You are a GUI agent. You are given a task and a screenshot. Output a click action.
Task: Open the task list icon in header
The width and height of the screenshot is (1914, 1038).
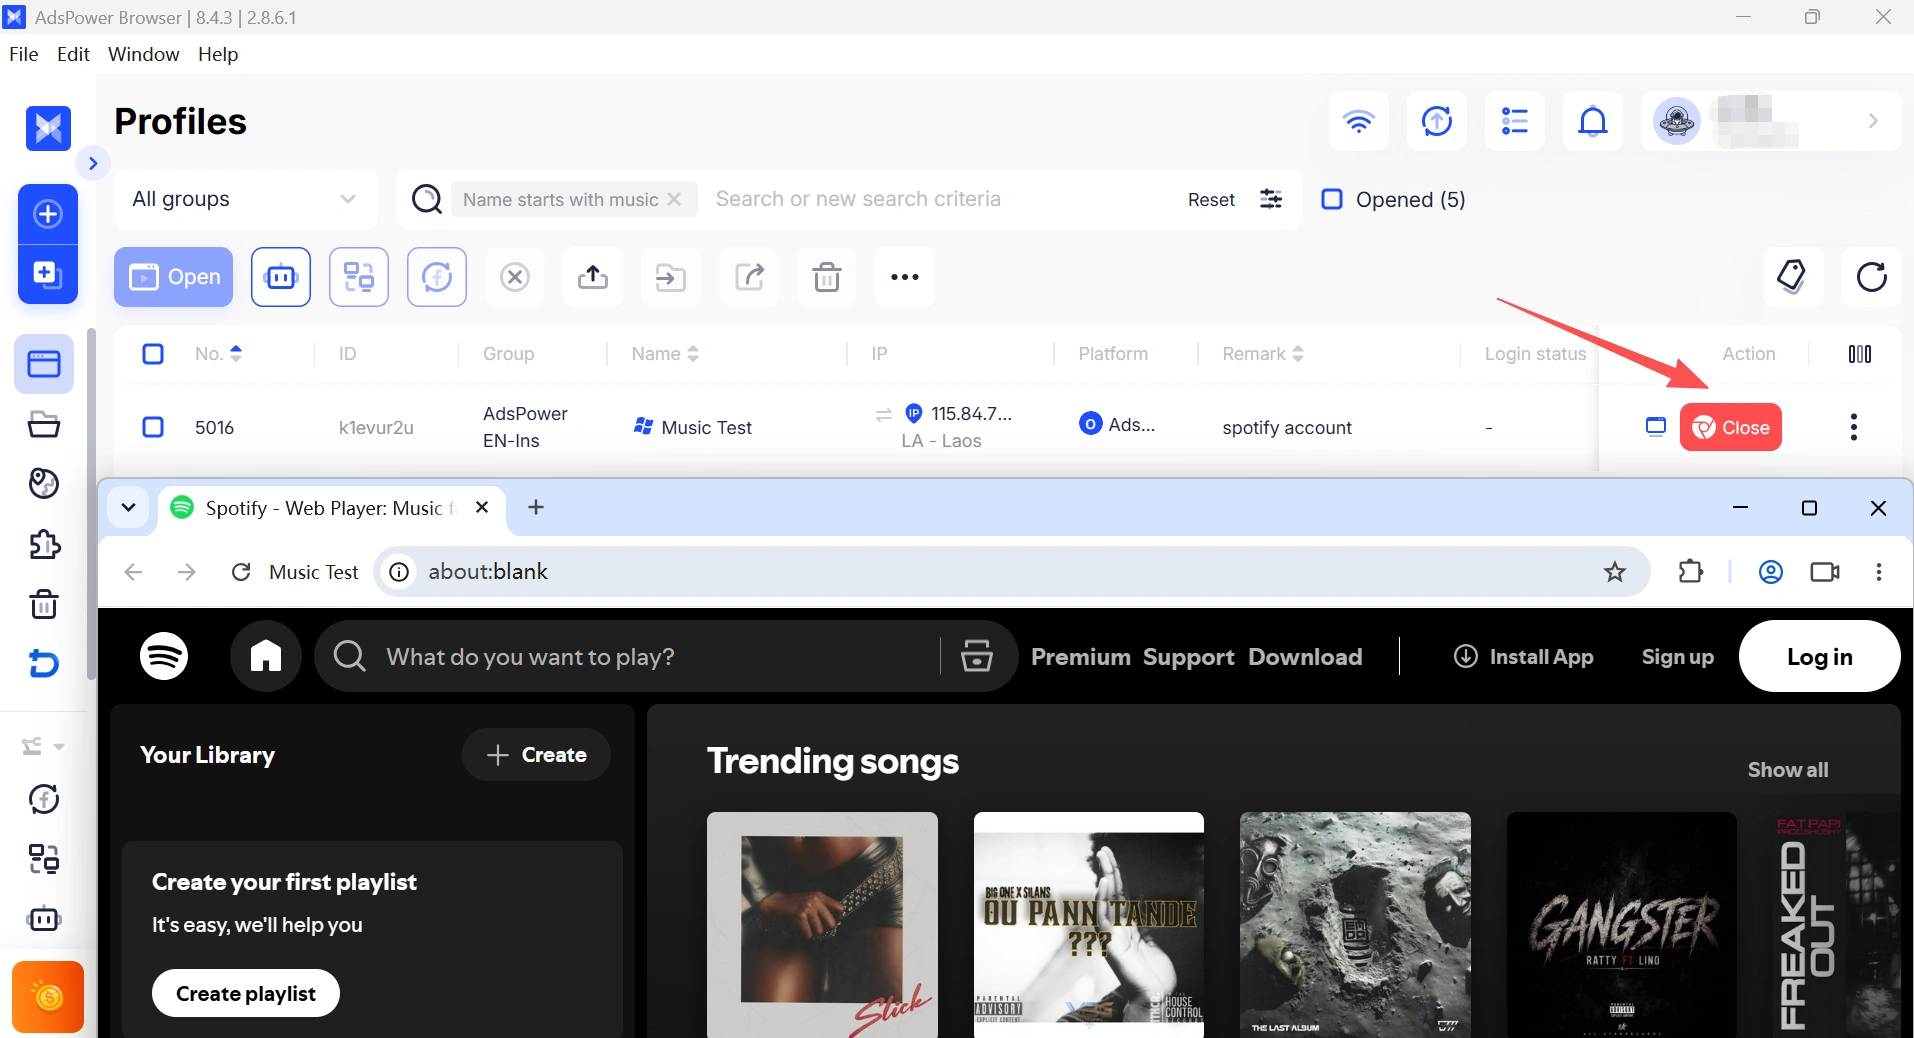1515,122
